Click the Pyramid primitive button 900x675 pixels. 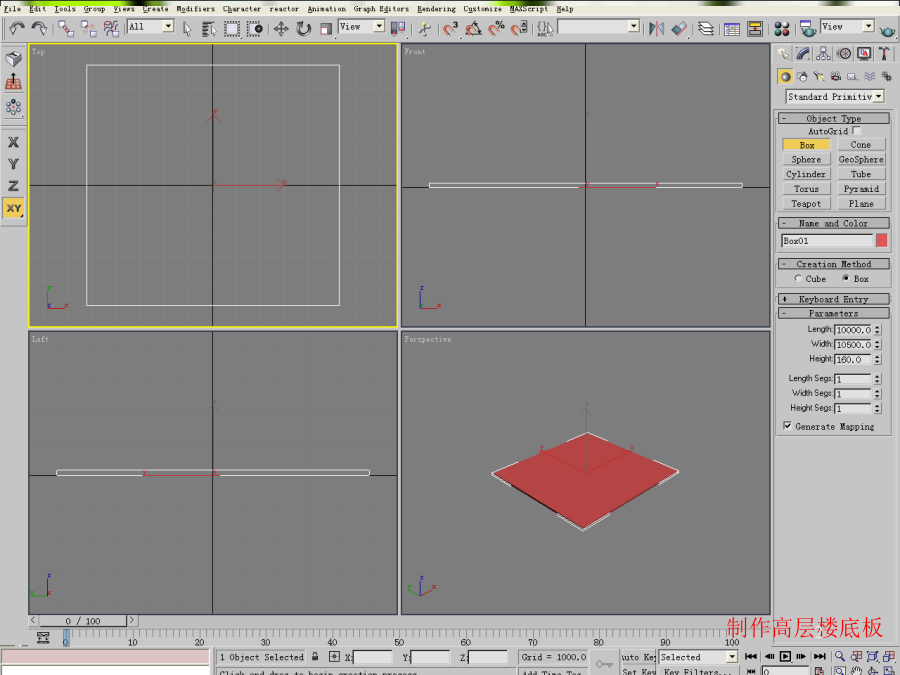point(861,189)
